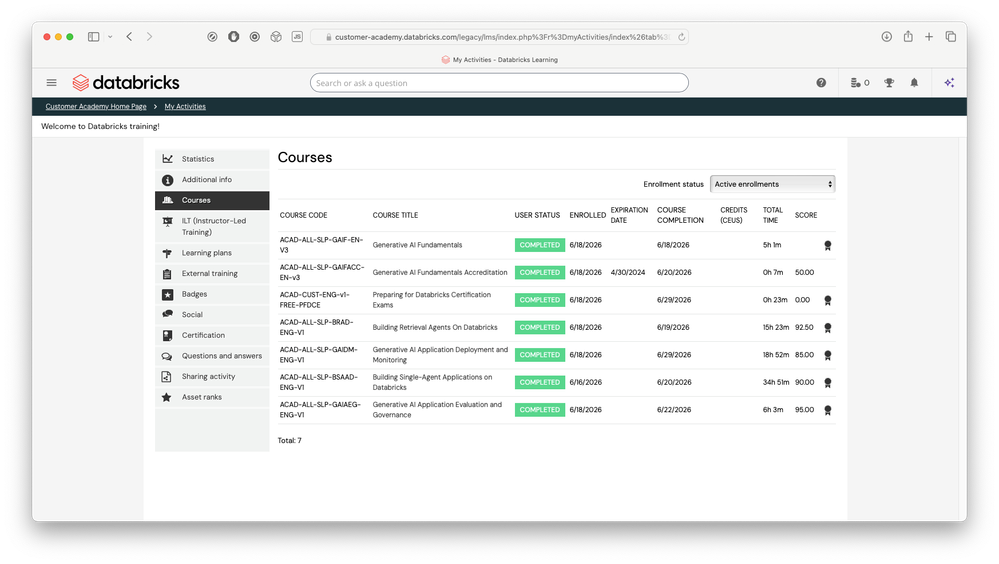Select Courses in the side menu

212,200
